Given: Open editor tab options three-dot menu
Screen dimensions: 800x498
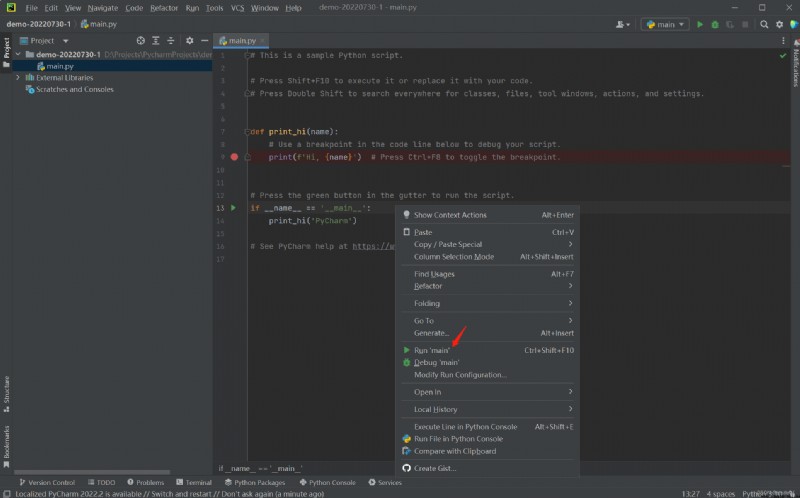Looking at the screenshot, I should [x=783, y=41].
